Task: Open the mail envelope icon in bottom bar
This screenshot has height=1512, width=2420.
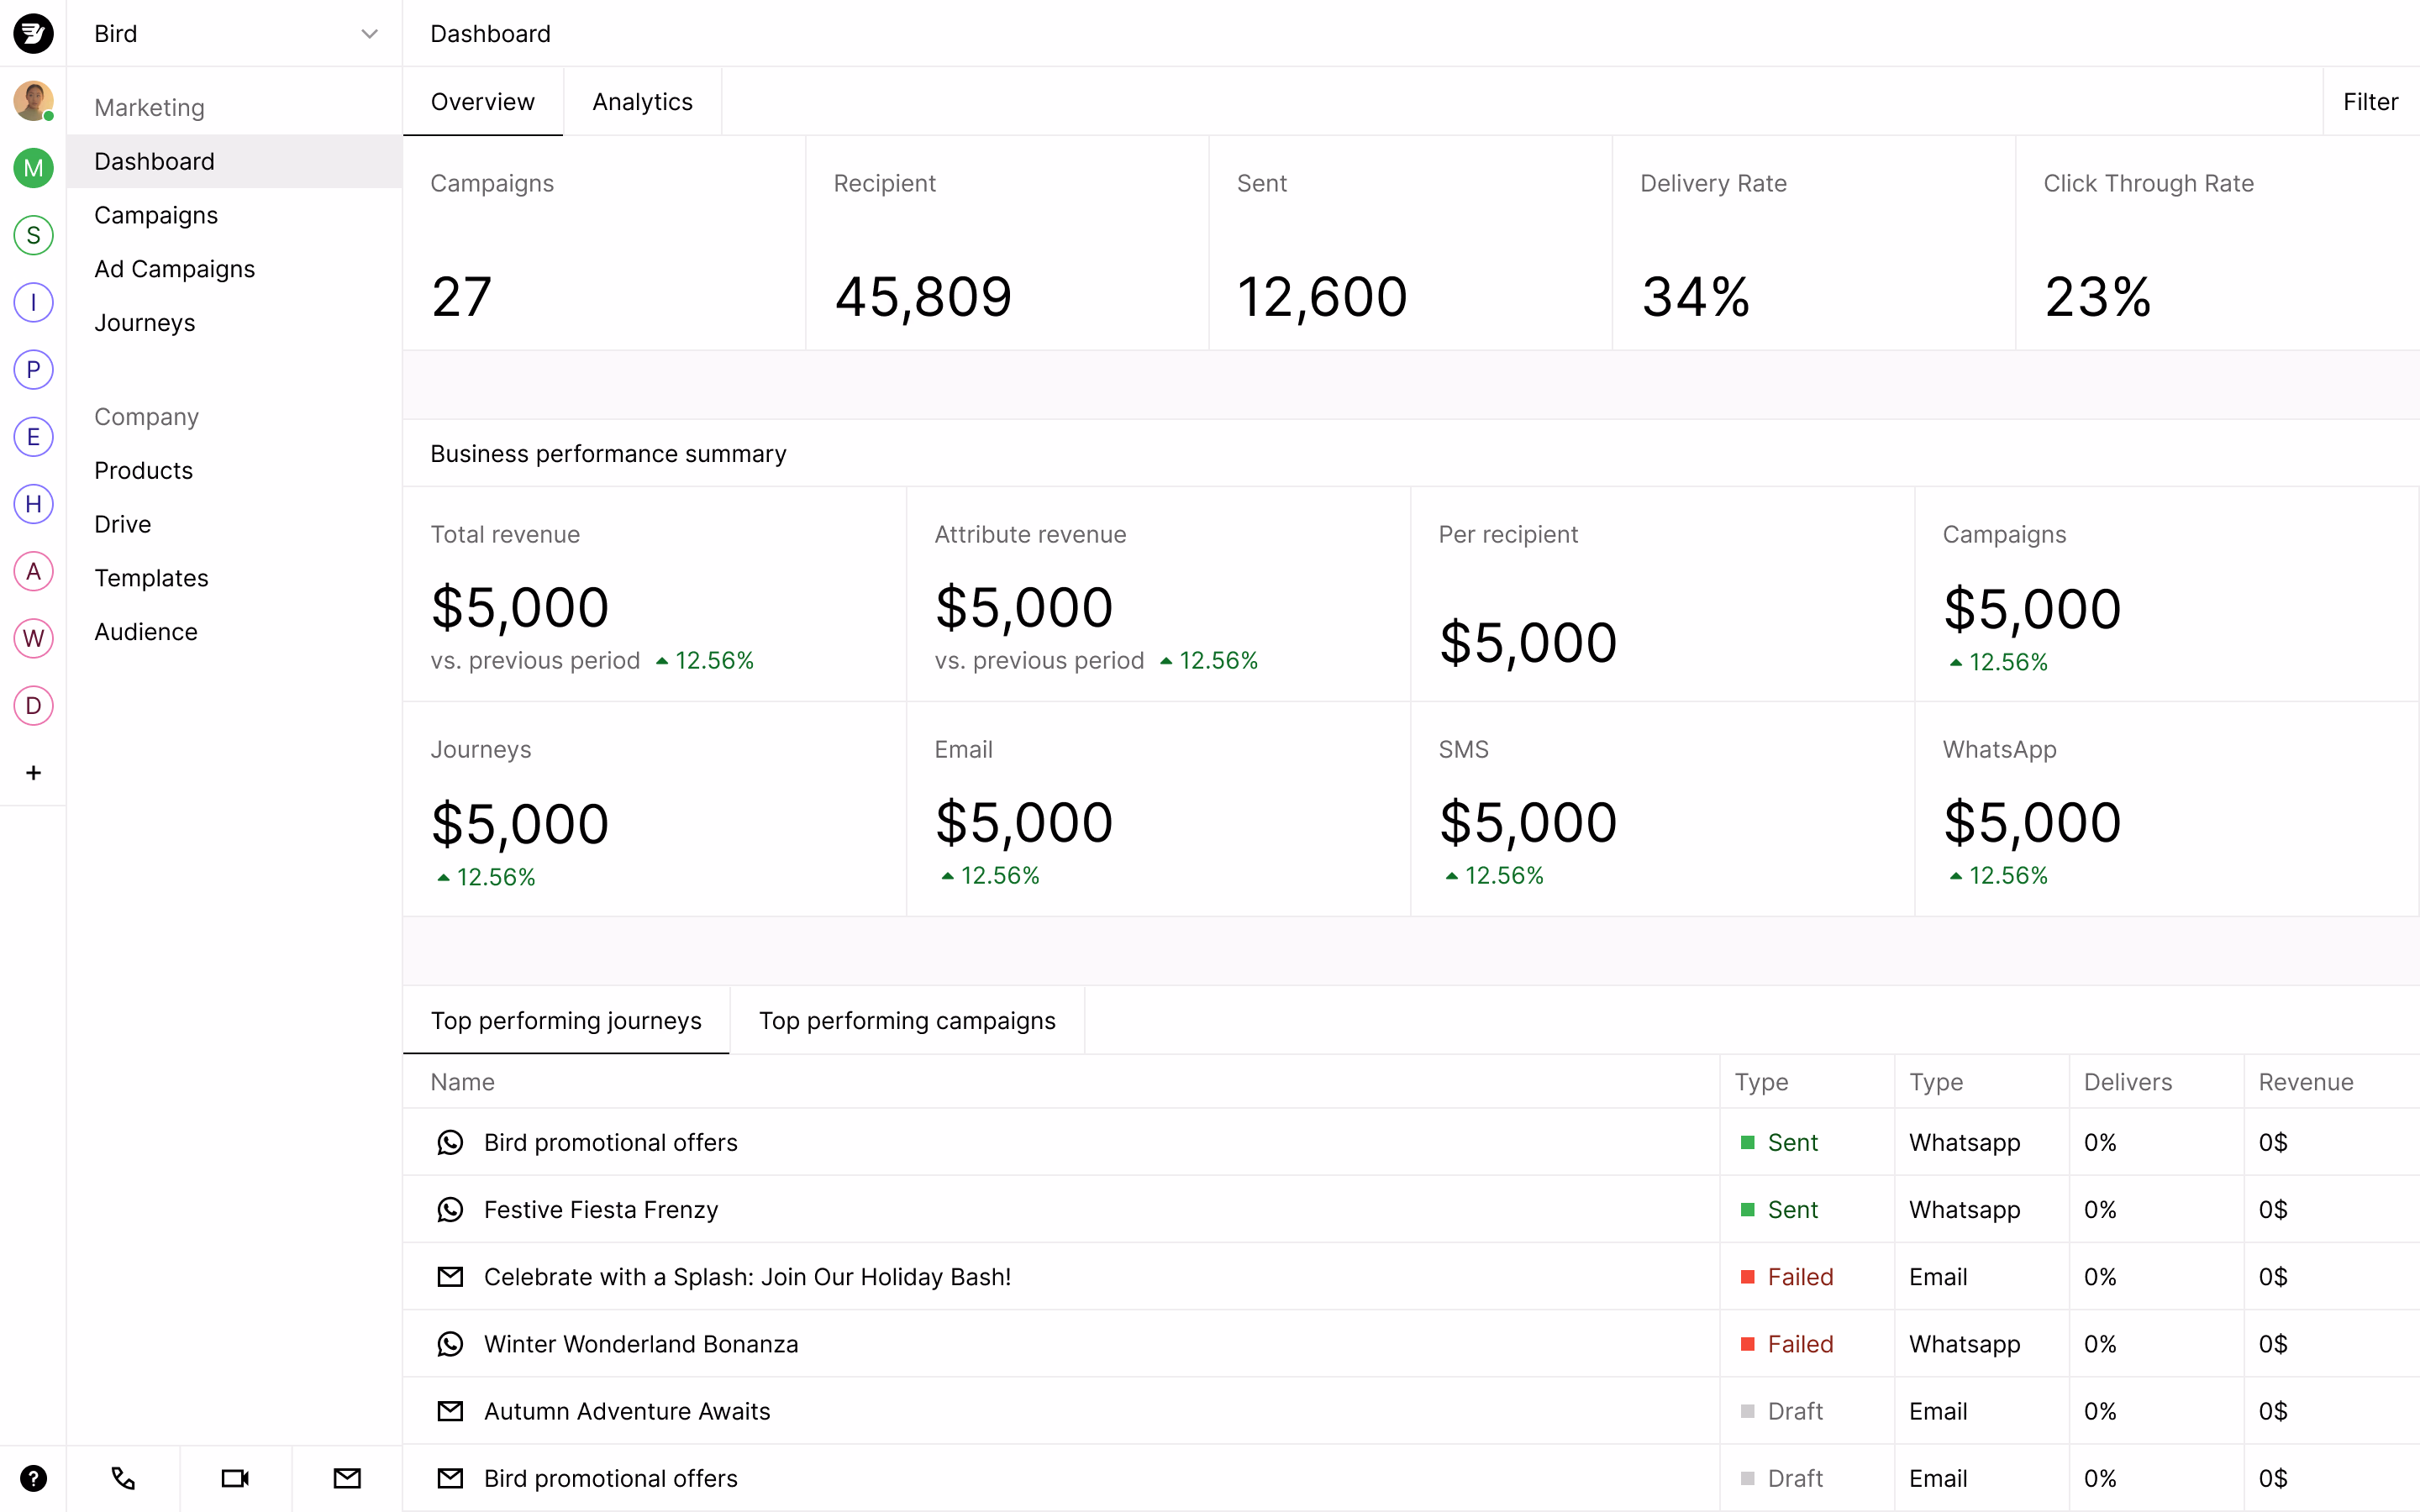Action: coord(347,1477)
